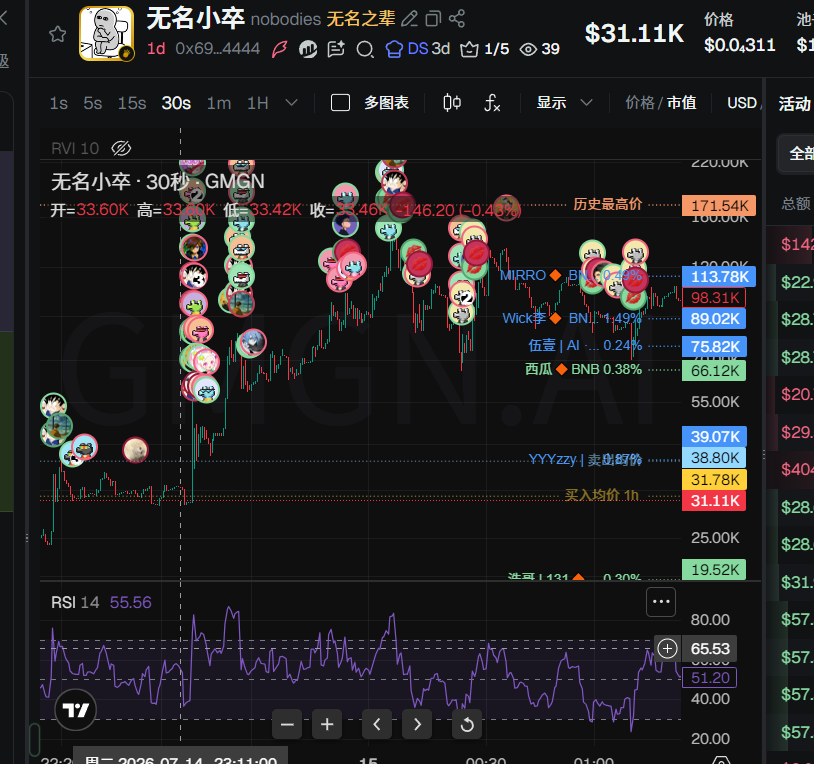Expand the 显示 dropdown
Image resolution: width=814 pixels, height=764 pixels.
click(x=564, y=103)
